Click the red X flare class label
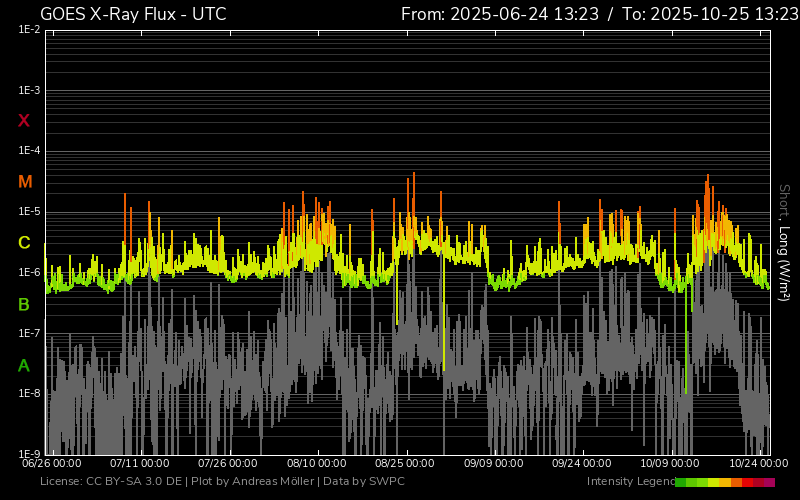Viewport: 800px width, 500px height. click(24, 121)
